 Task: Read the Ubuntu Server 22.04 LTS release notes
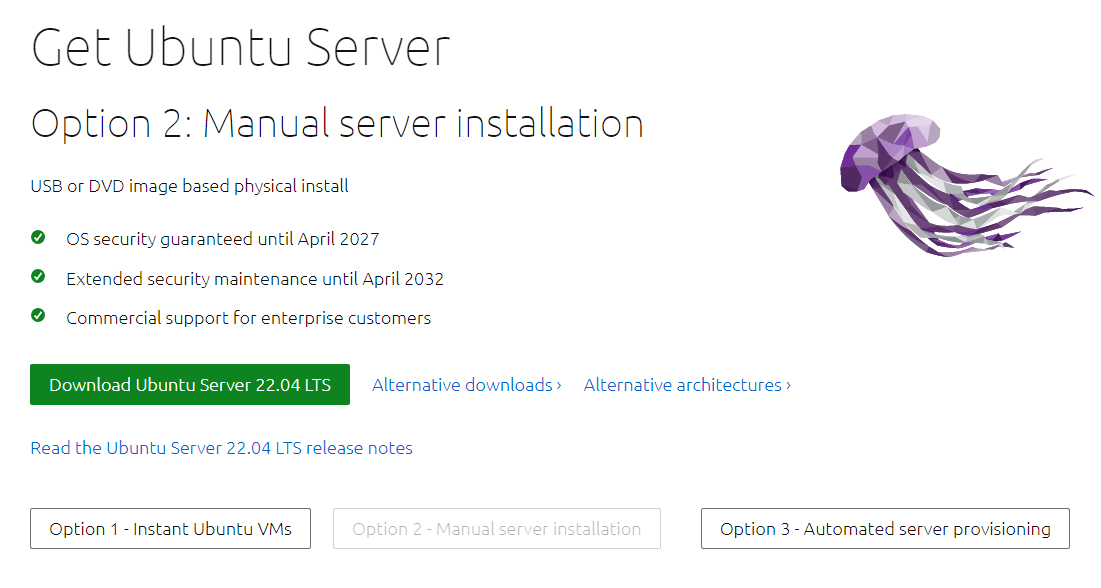[221, 448]
